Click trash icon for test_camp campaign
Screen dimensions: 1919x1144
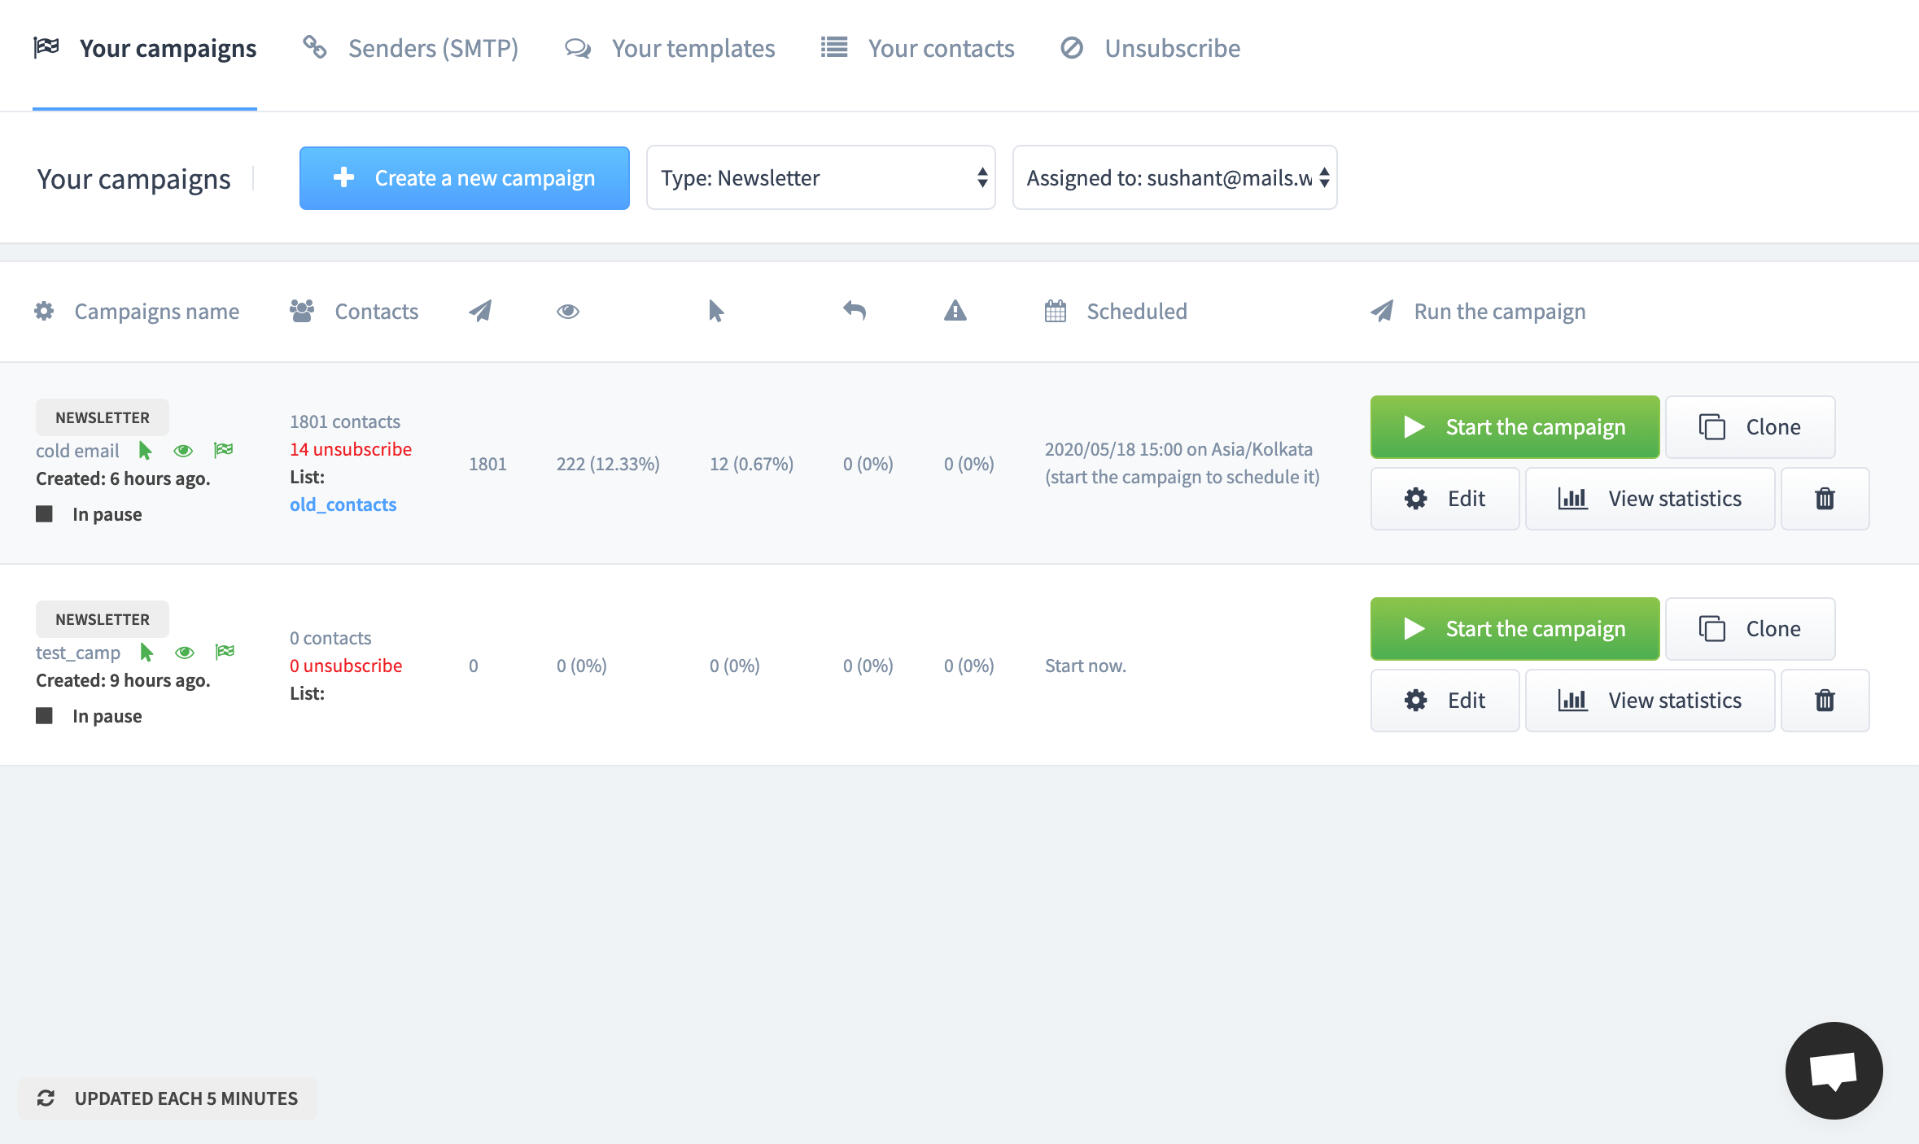(1824, 701)
